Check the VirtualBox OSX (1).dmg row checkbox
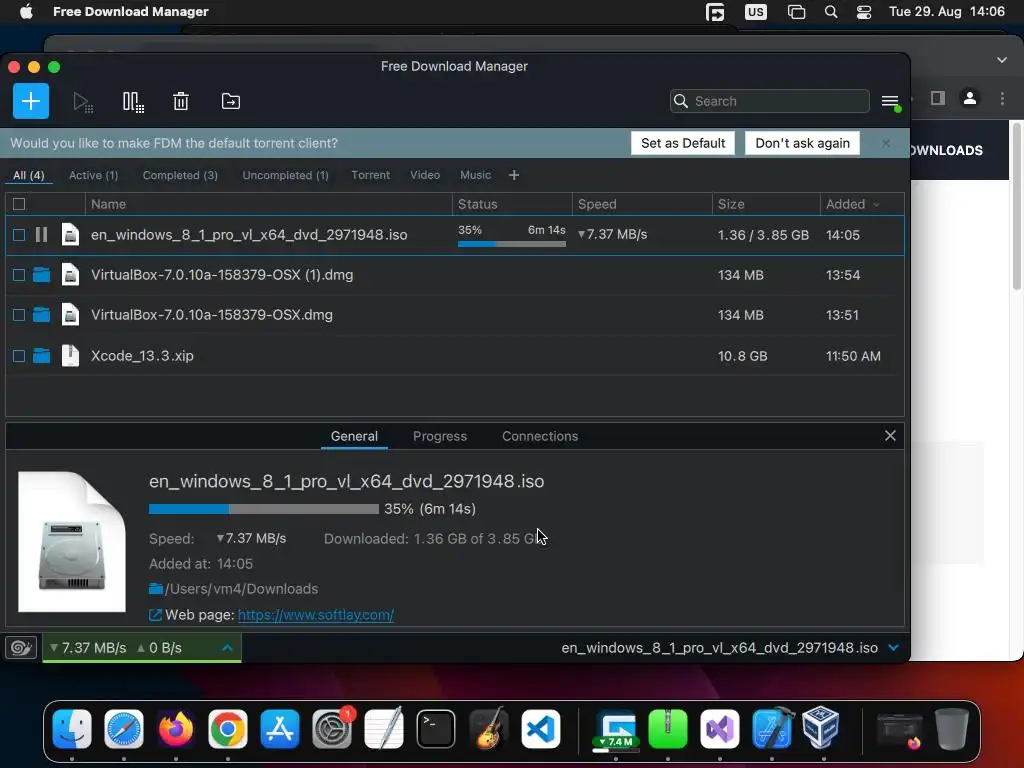This screenshot has width=1024, height=768. (19, 275)
